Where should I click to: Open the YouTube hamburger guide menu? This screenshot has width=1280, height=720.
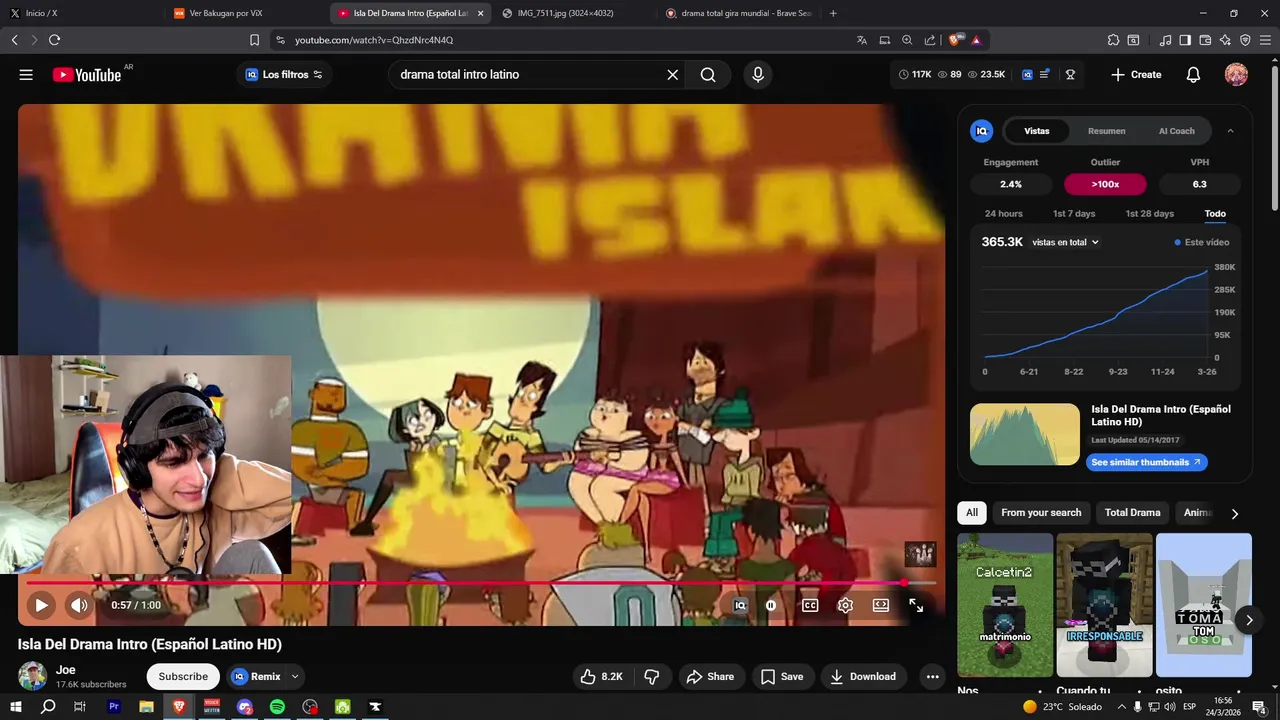26,75
